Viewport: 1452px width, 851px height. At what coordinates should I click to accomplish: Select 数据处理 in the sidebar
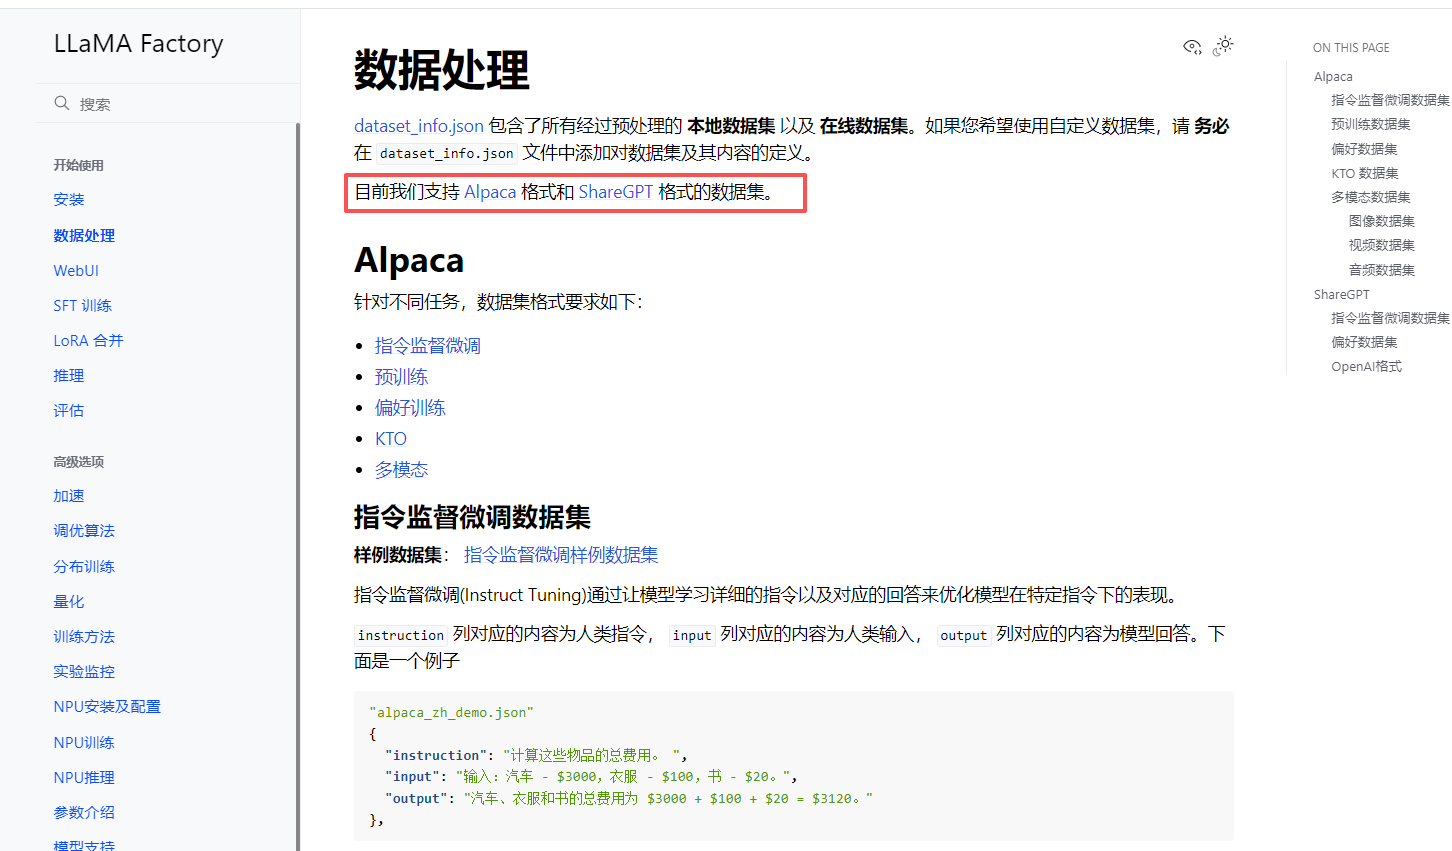[84, 235]
